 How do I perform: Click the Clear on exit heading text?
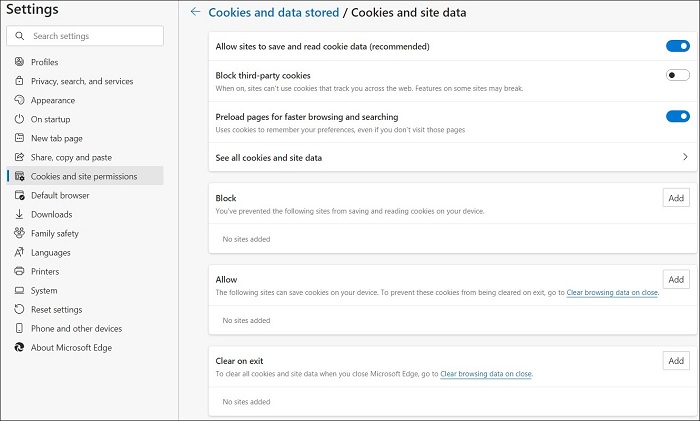point(239,361)
